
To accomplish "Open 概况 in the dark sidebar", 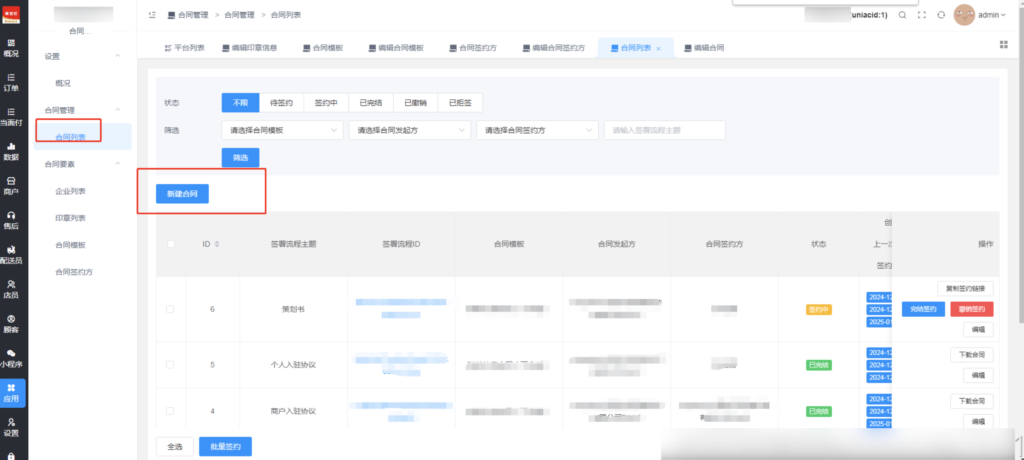I will tap(11, 48).
